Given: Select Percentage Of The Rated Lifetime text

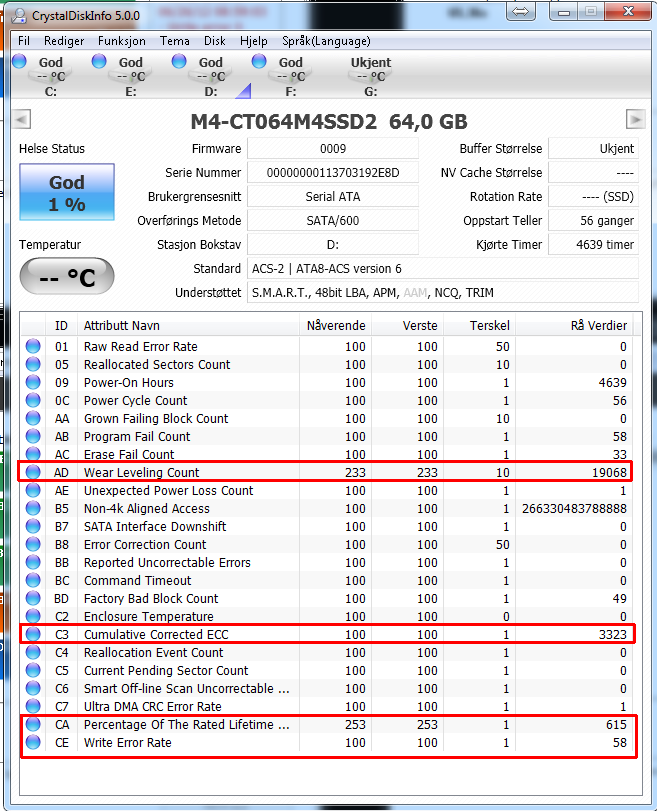Looking at the screenshot, I should coord(186,725).
